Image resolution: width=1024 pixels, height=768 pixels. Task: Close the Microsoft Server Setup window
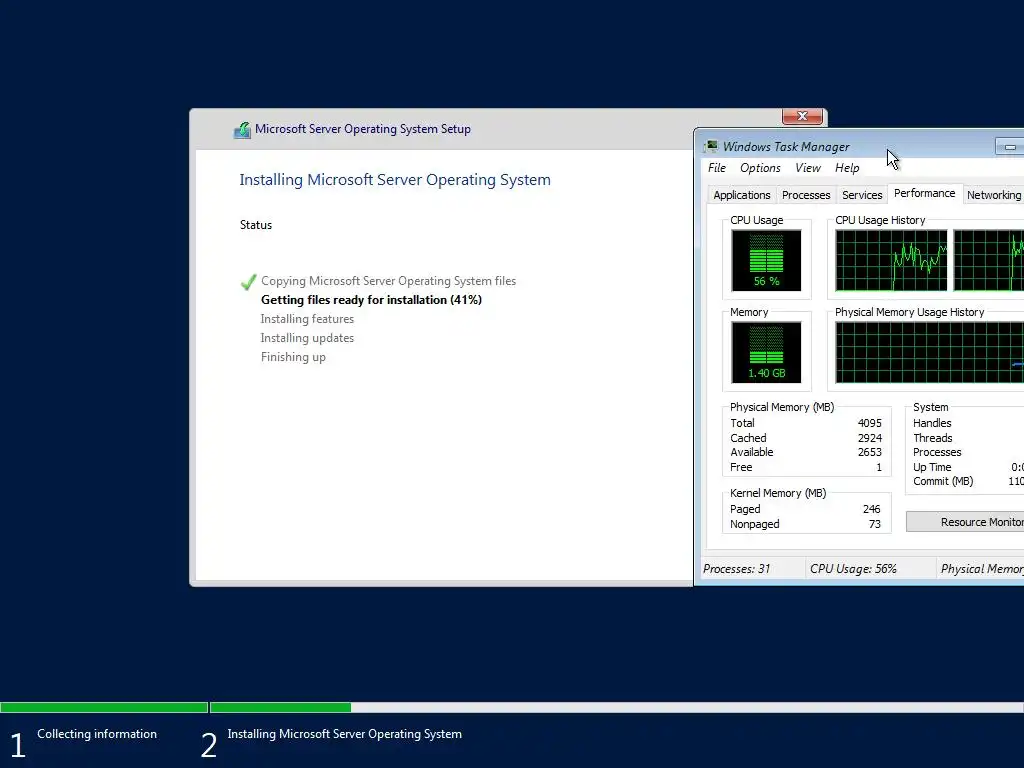802,116
